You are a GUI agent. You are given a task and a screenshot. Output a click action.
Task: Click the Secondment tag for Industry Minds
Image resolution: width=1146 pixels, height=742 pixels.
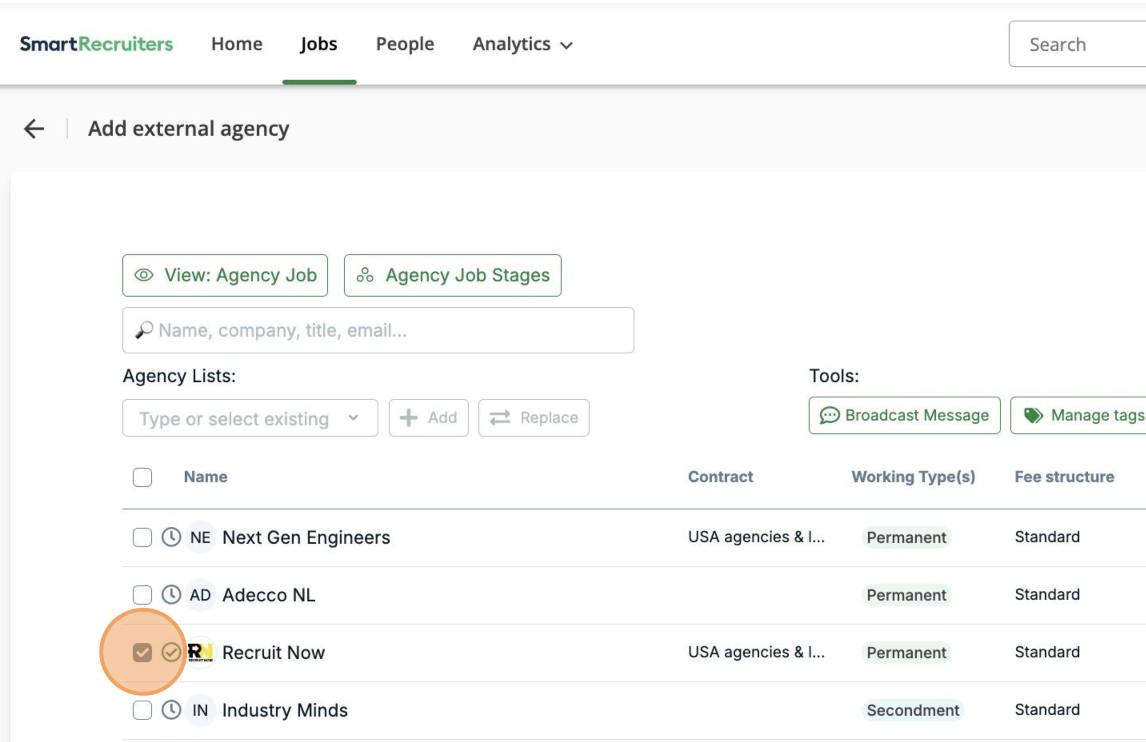click(x=912, y=710)
